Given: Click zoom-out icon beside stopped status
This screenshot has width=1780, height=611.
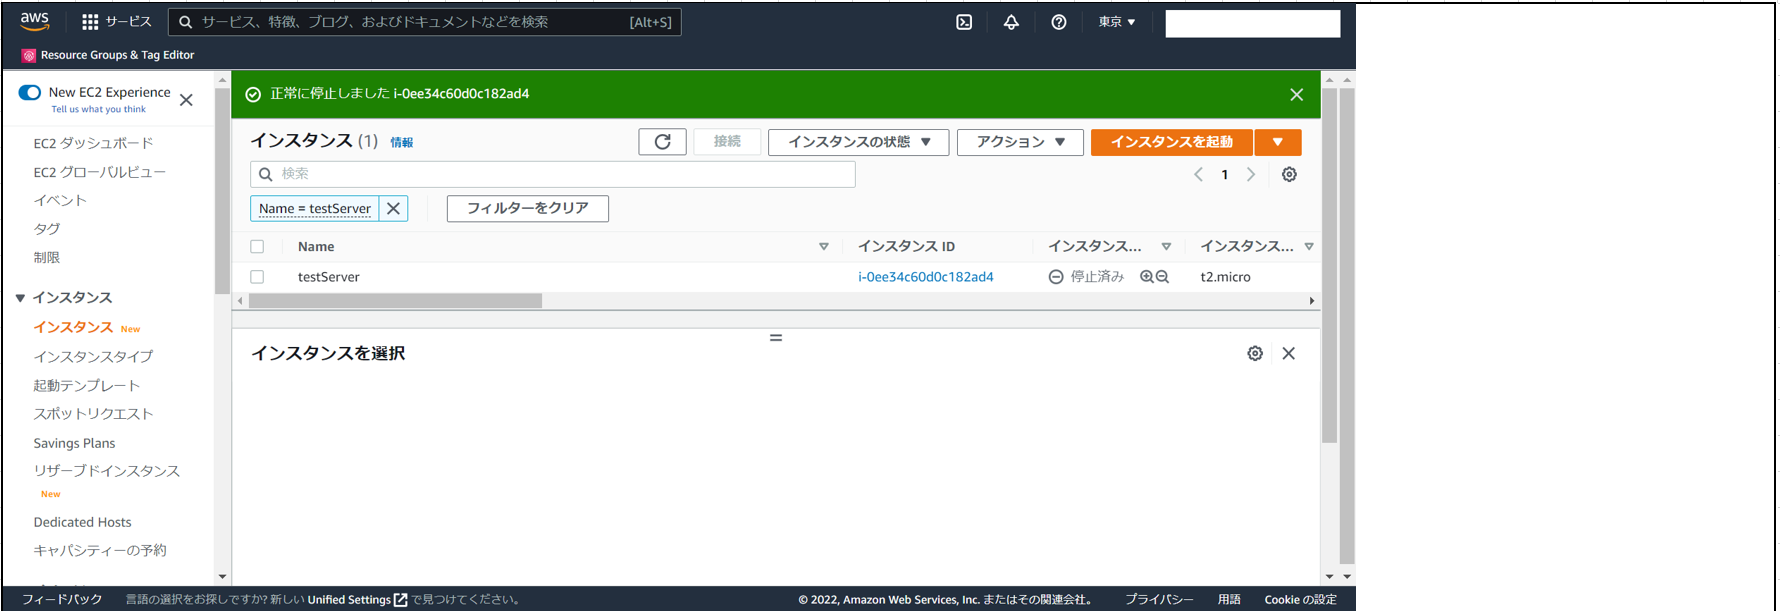Looking at the screenshot, I should click(1162, 277).
